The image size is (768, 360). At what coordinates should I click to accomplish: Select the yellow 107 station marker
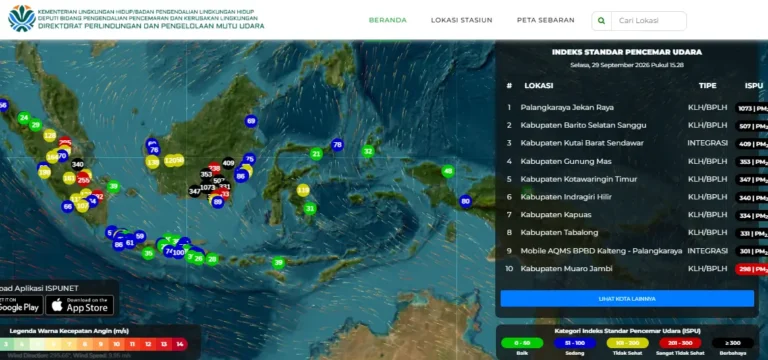click(x=82, y=206)
